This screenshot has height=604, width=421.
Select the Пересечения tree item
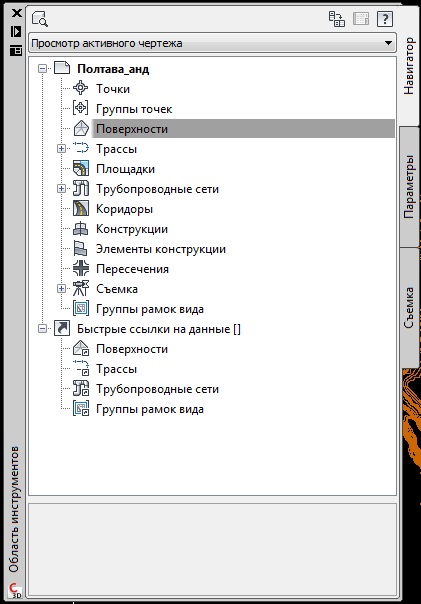pyautogui.click(x=133, y=269)
